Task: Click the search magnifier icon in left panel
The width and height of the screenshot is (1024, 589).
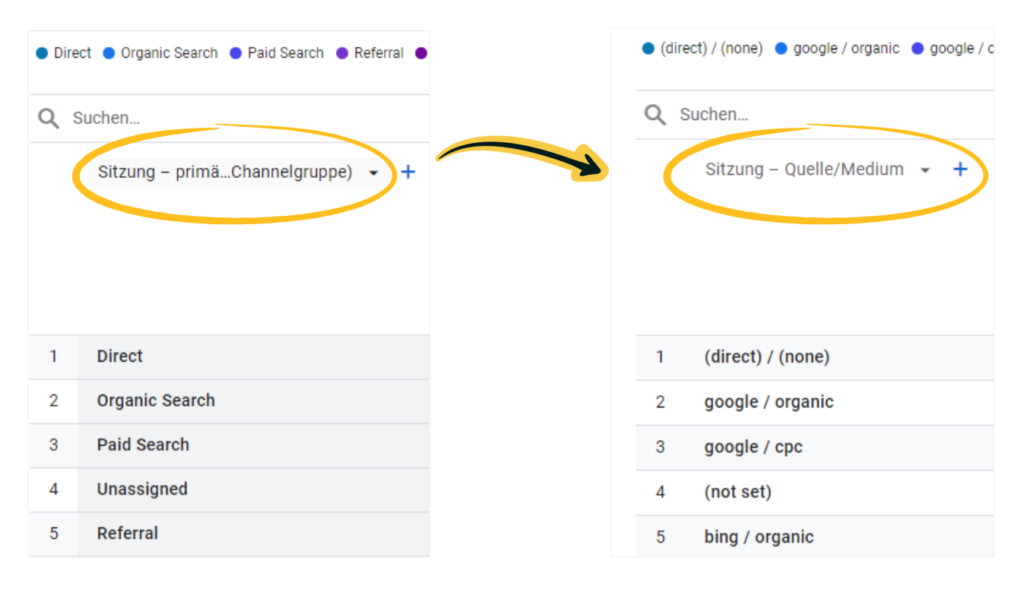Action: 48,119
